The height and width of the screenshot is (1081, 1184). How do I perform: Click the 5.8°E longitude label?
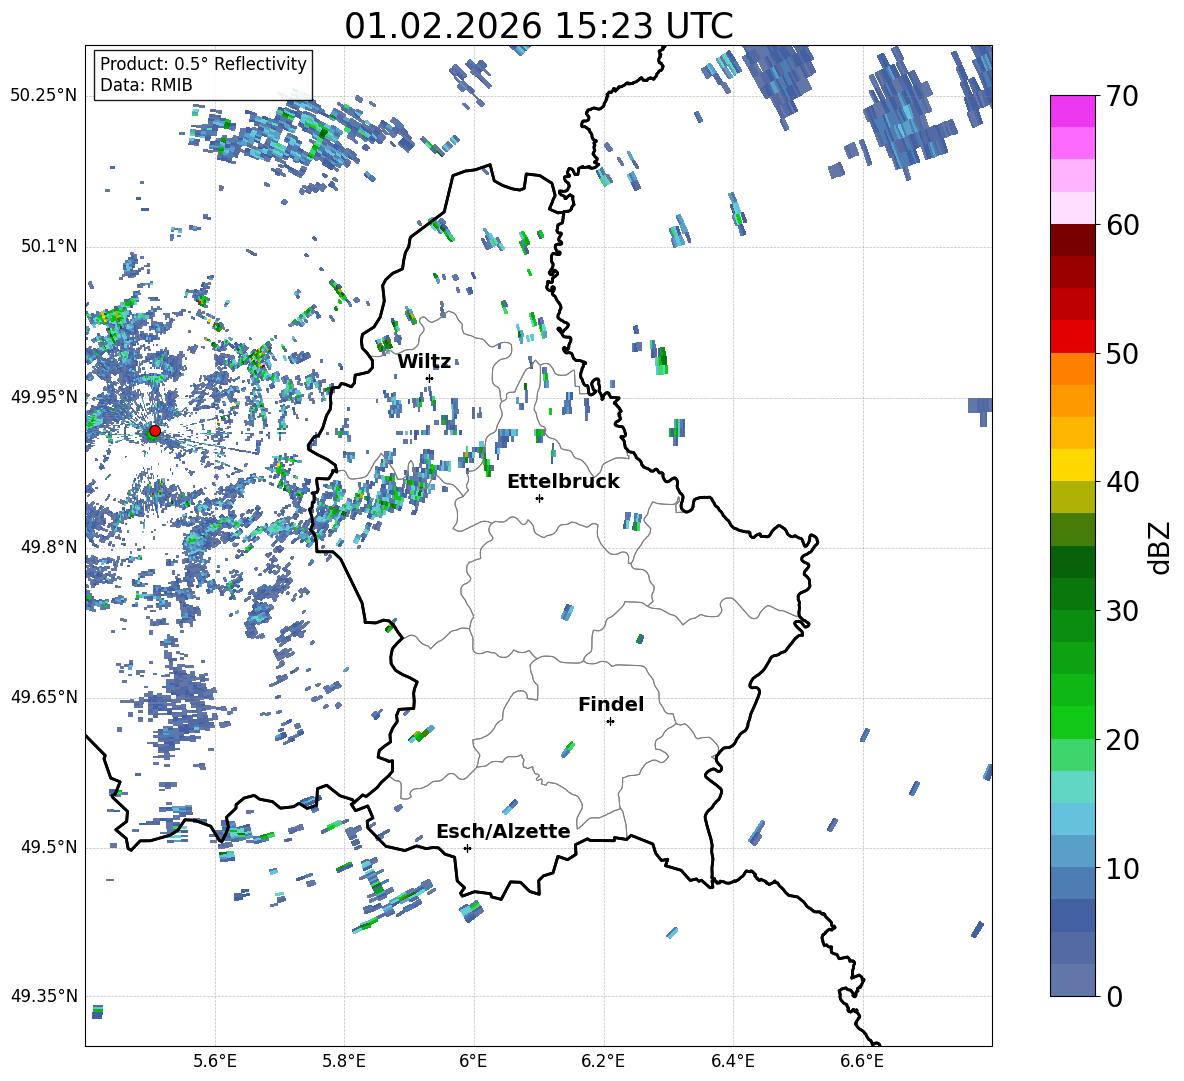coord(344,1061)
